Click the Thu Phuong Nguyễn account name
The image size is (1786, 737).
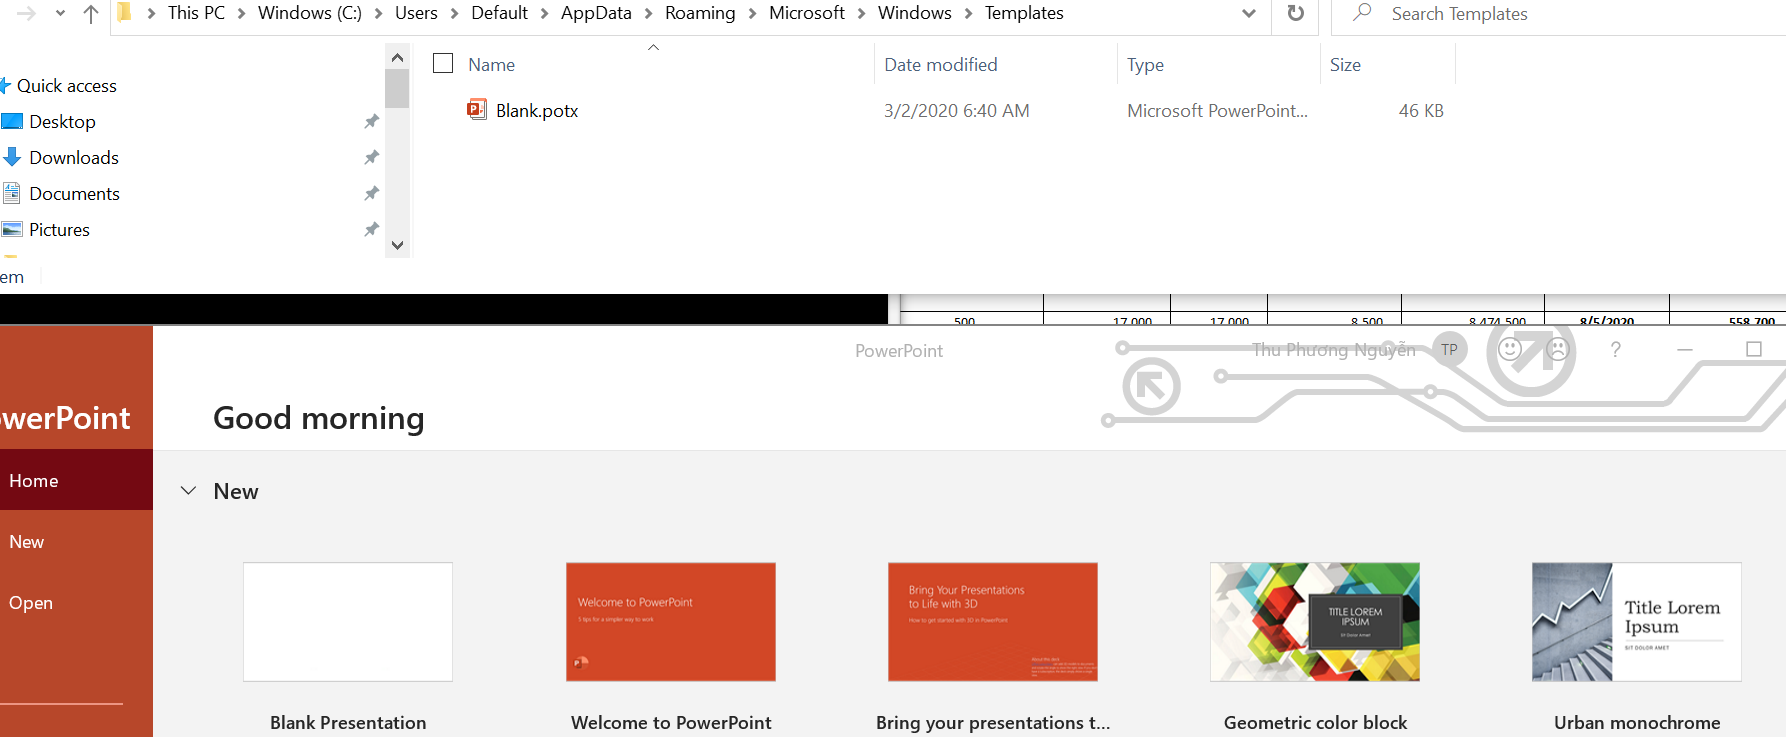[x=1334, y=350]
